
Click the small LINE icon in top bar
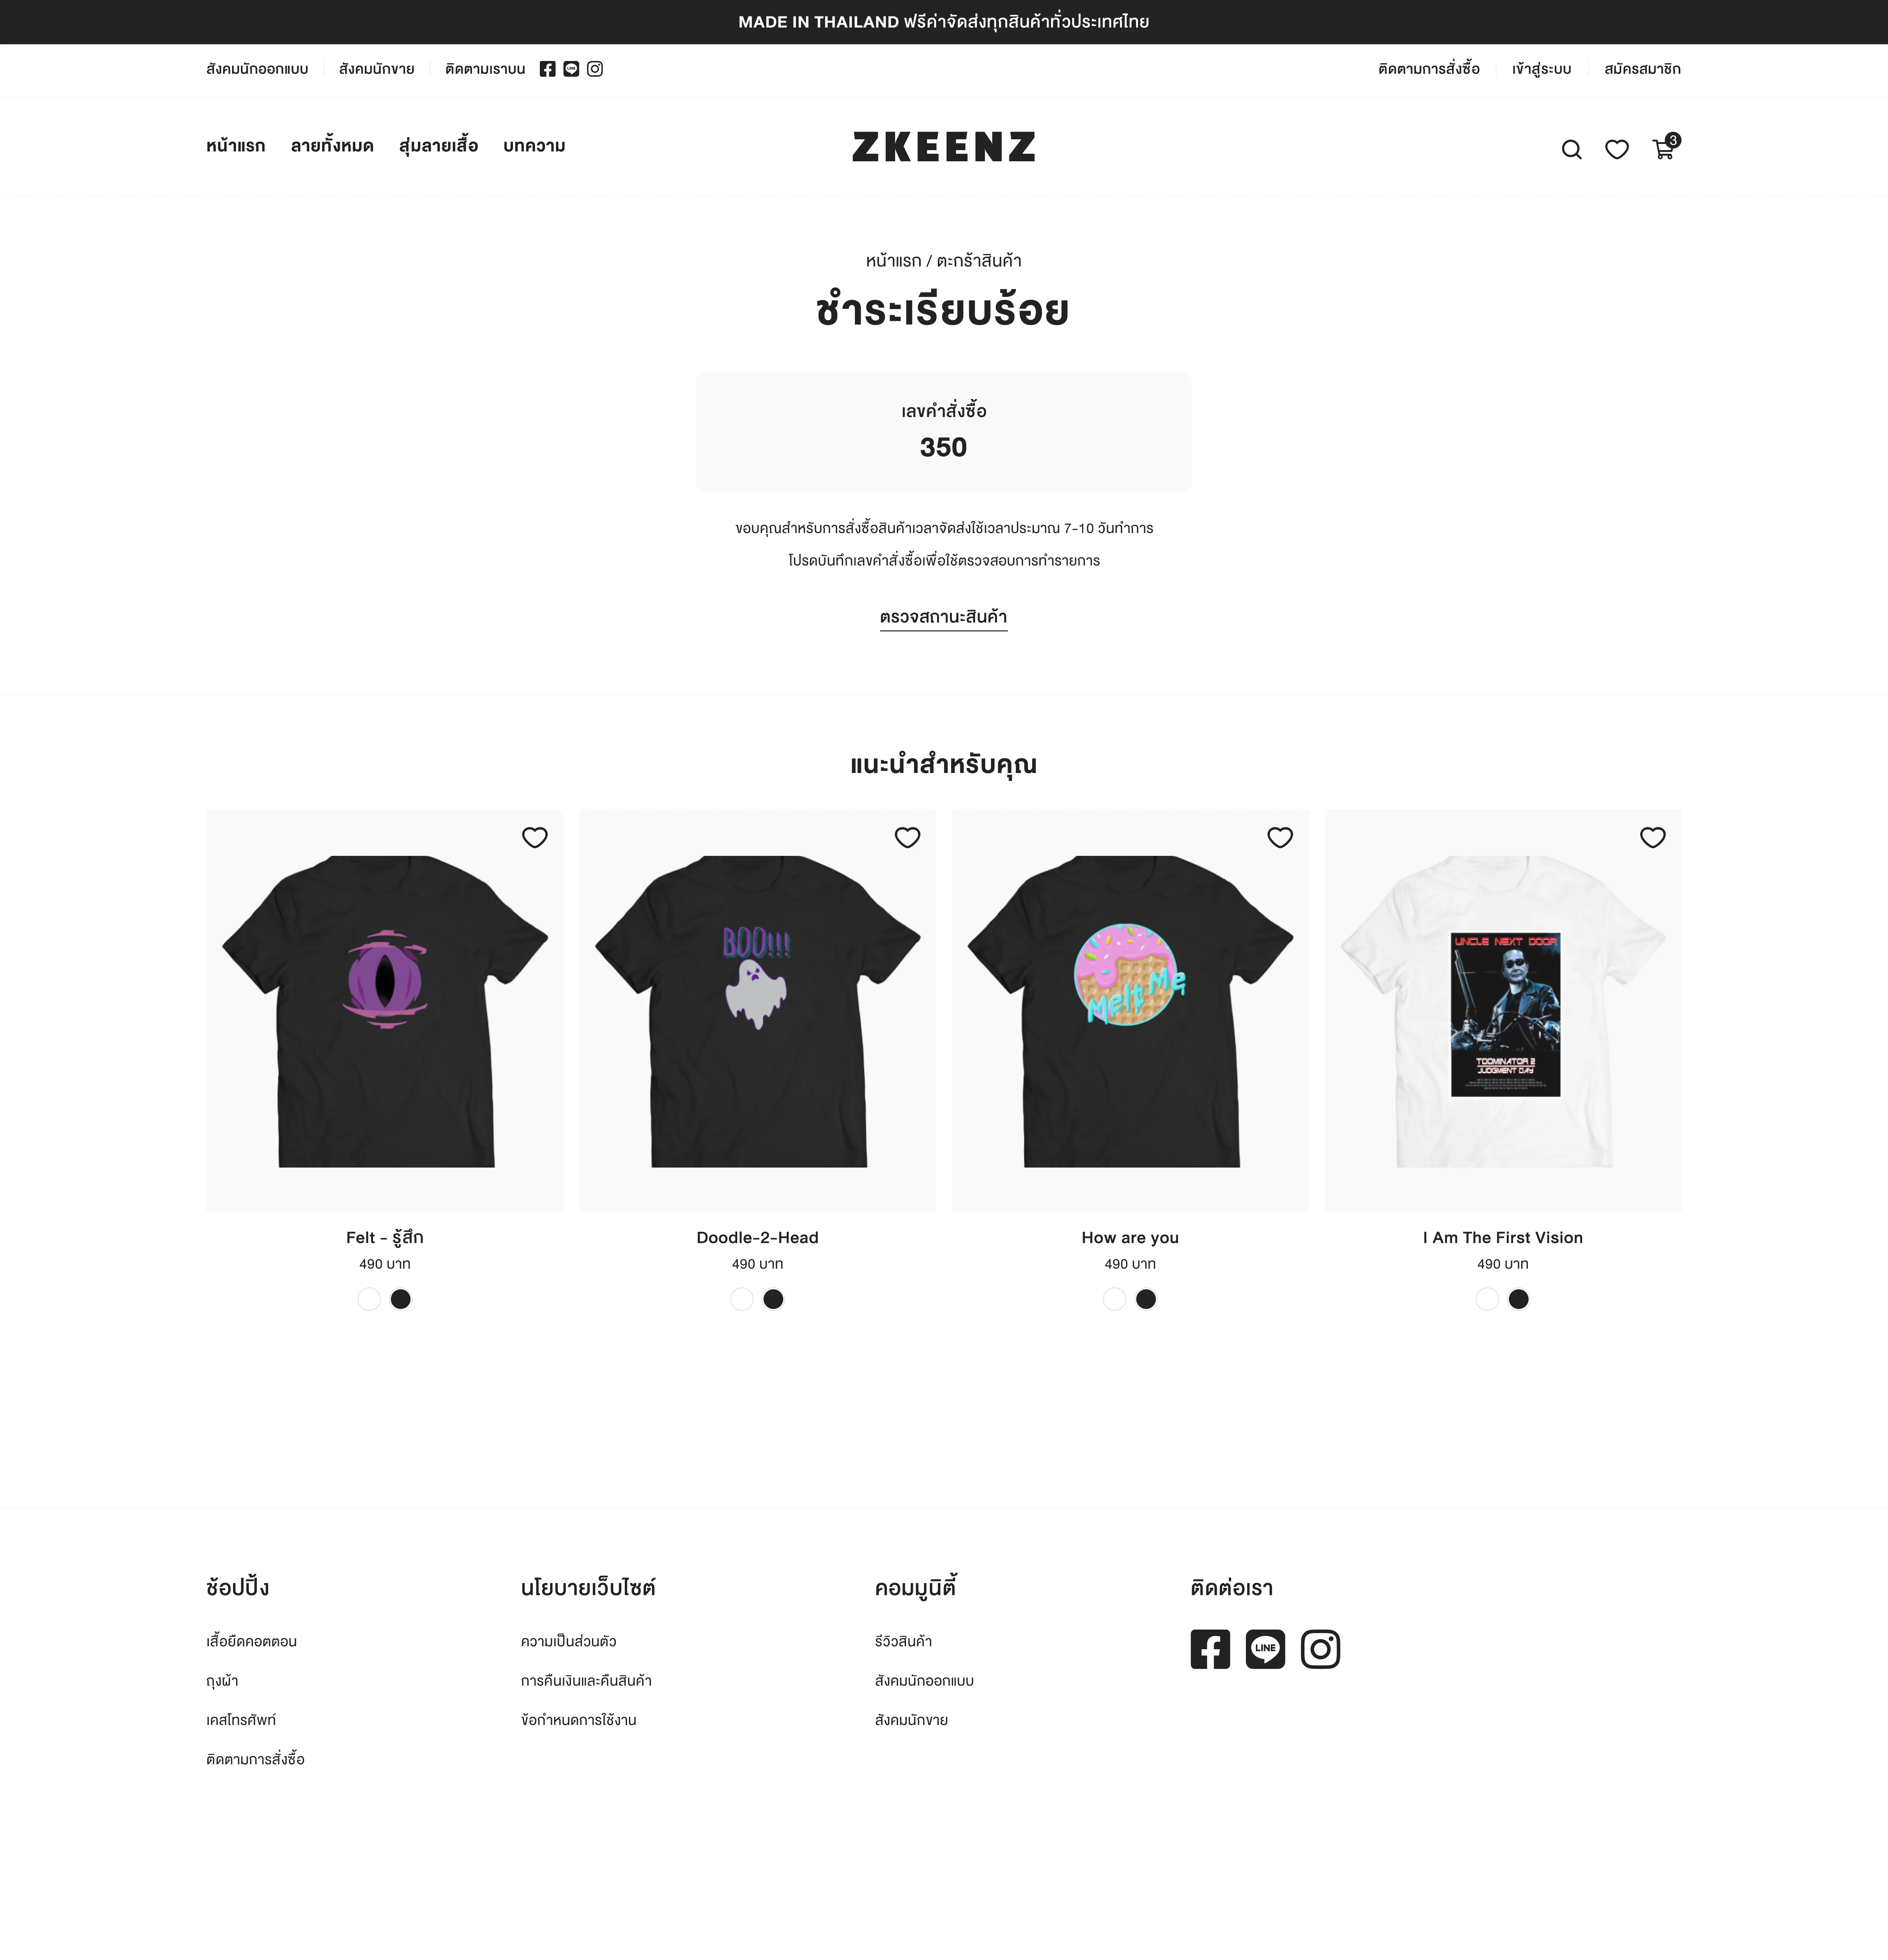571,69
